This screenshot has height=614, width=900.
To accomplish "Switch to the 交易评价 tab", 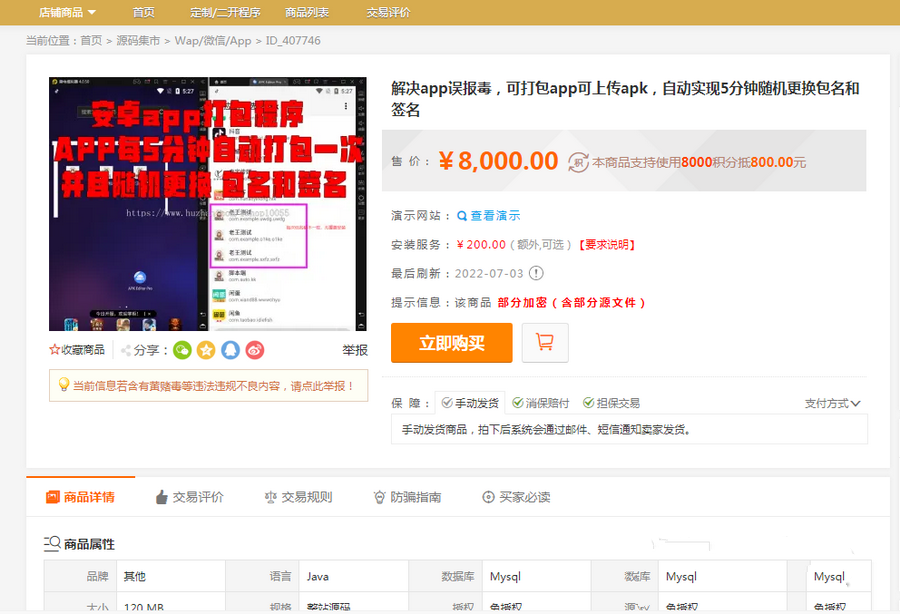I will 190,496.
